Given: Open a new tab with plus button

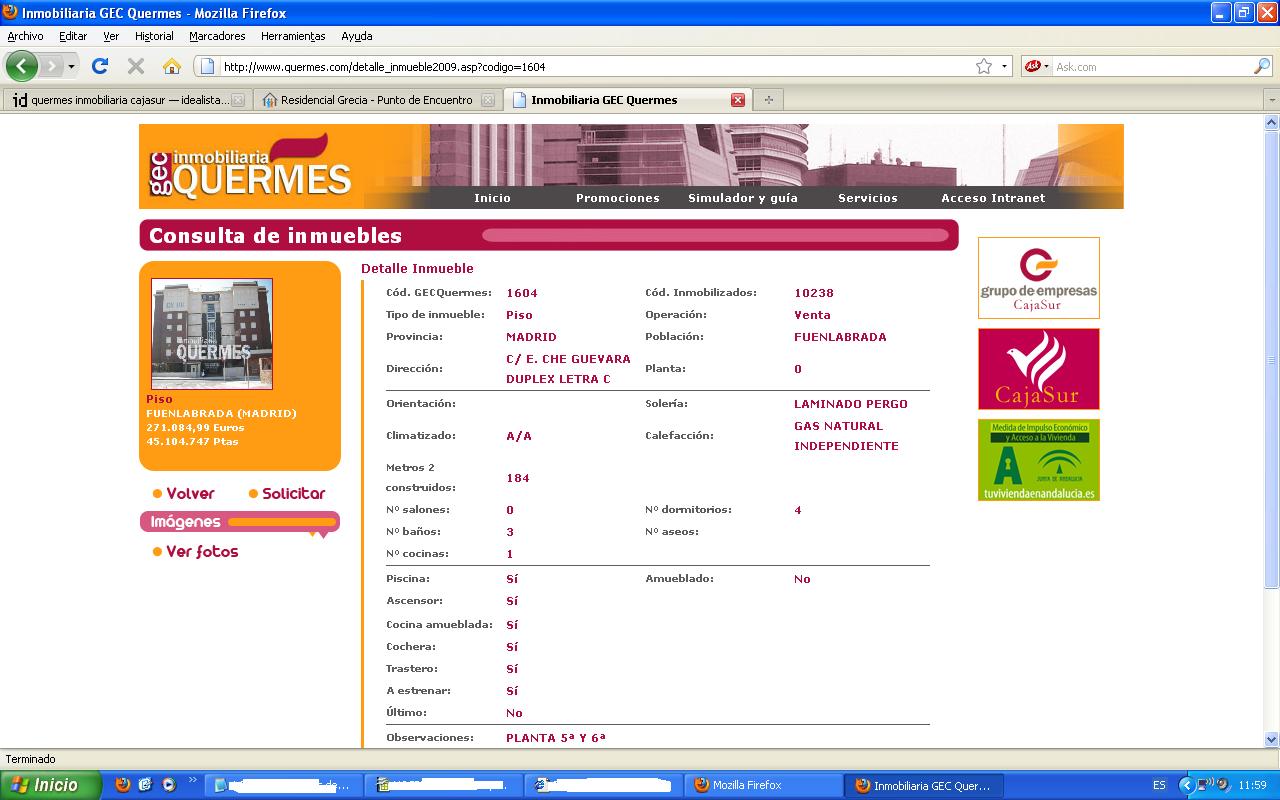Looking at the screenshot, I should pos(768,100).
